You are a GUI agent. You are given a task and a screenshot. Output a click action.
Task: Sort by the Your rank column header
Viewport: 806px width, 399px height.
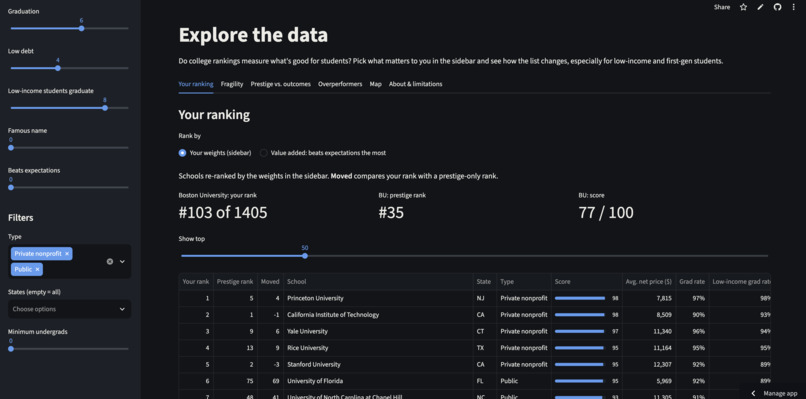coord(196,282)
